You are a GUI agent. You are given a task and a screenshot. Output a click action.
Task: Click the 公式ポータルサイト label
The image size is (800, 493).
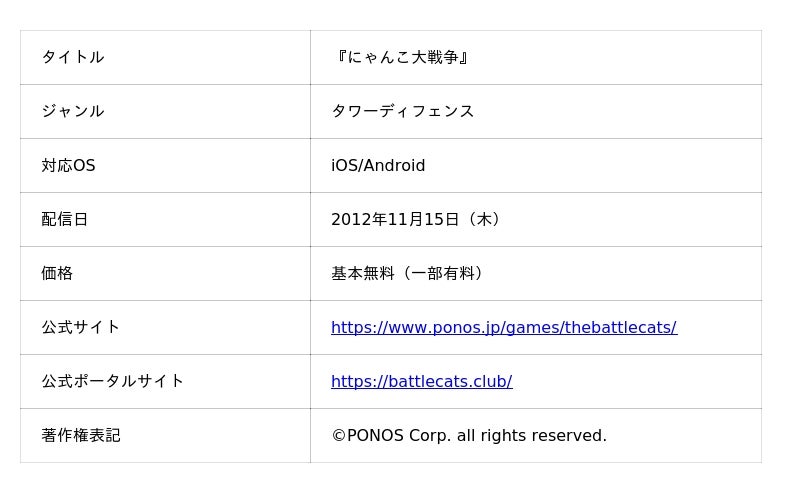pos(112,381)
